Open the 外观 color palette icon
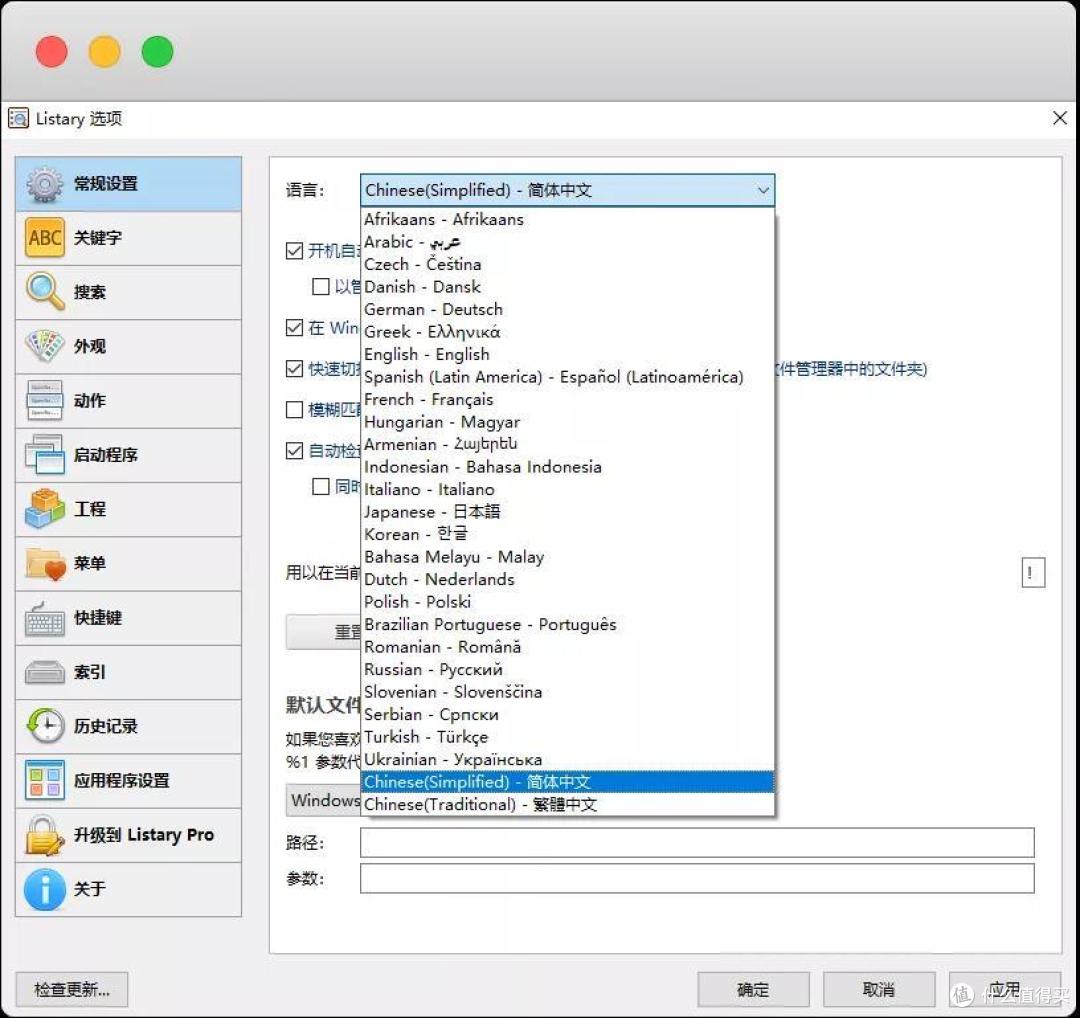Image resolution: width=1080 pixels, height=1018 pixels. tap(45, 346)
